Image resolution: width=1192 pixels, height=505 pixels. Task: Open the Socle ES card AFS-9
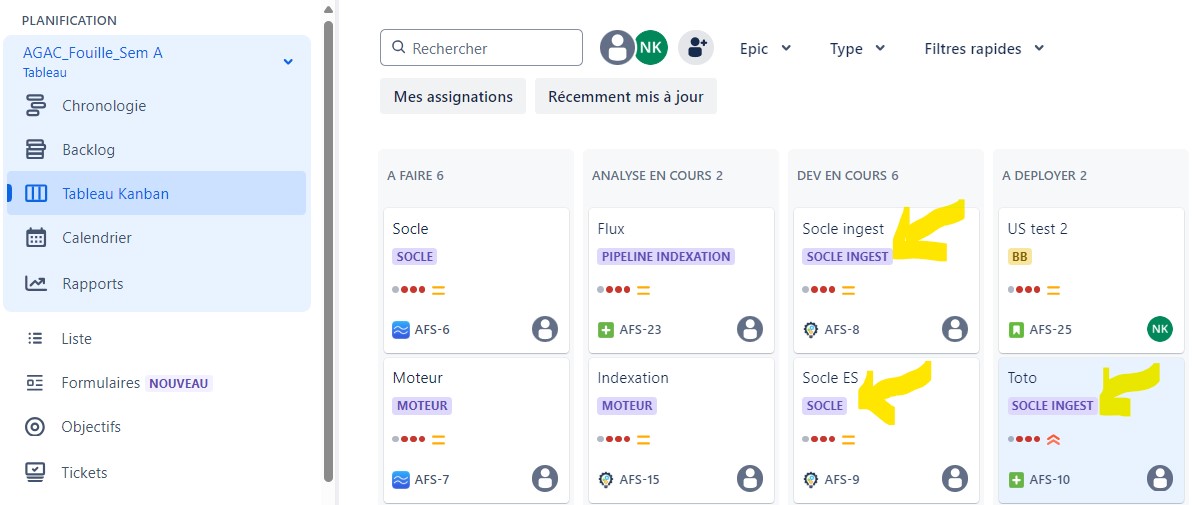coord(886,430)
